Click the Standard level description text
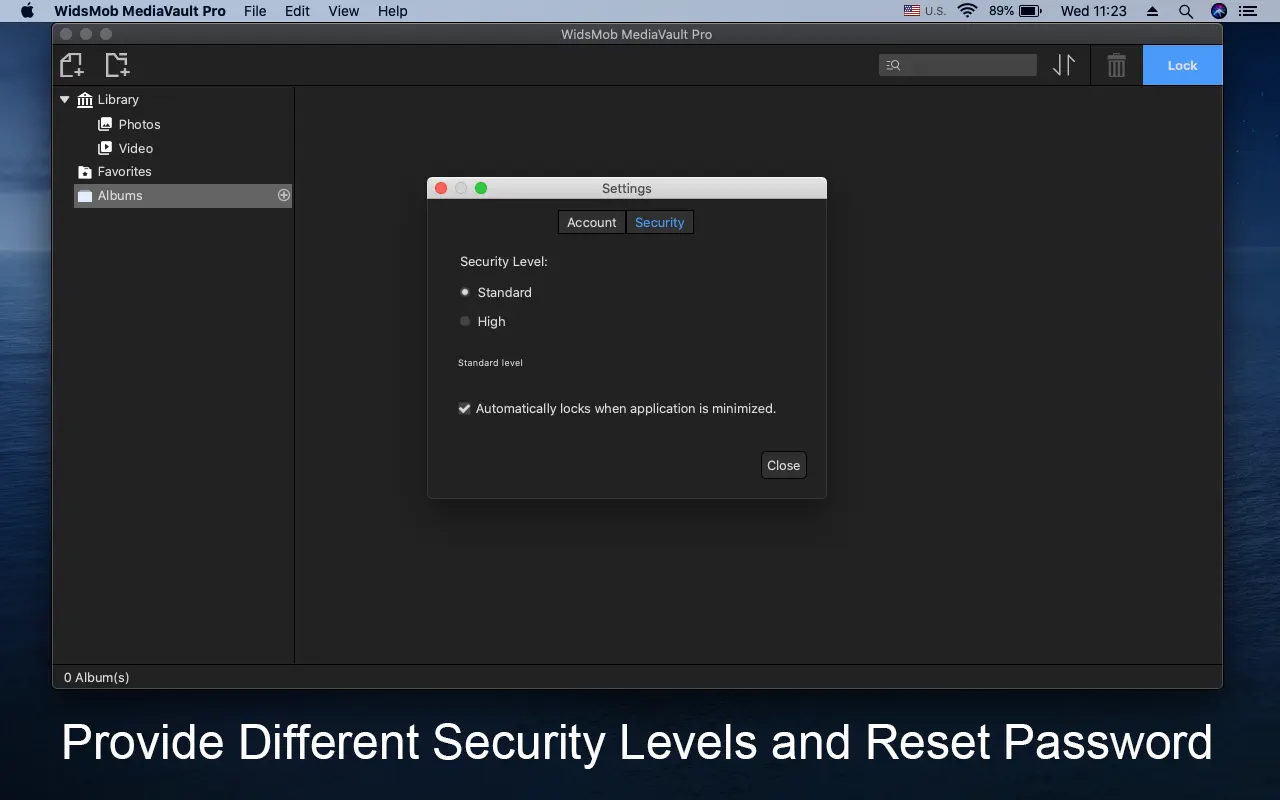Viewport: 1280px width, 800px height. 490,363
